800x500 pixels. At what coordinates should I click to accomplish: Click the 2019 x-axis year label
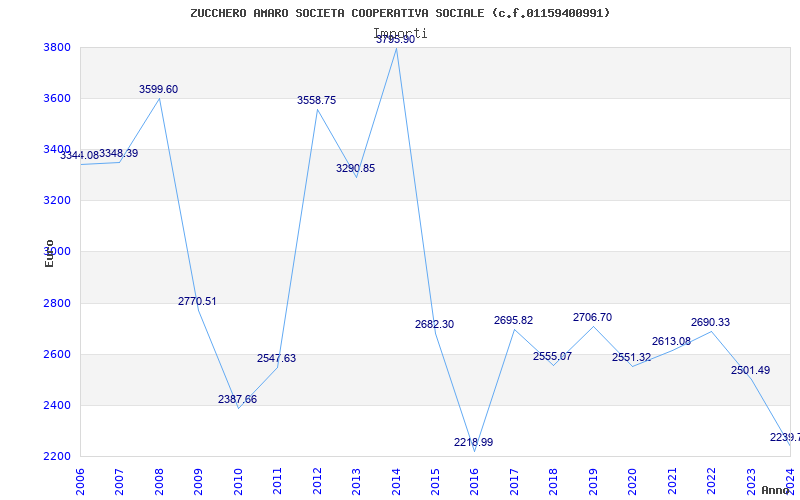point(593,482)
